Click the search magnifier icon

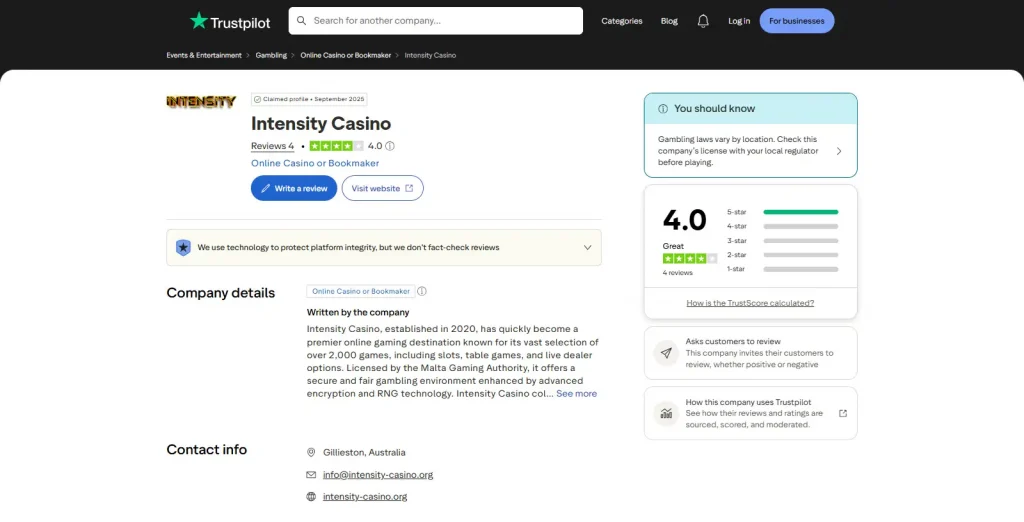[x=301, y=21]
